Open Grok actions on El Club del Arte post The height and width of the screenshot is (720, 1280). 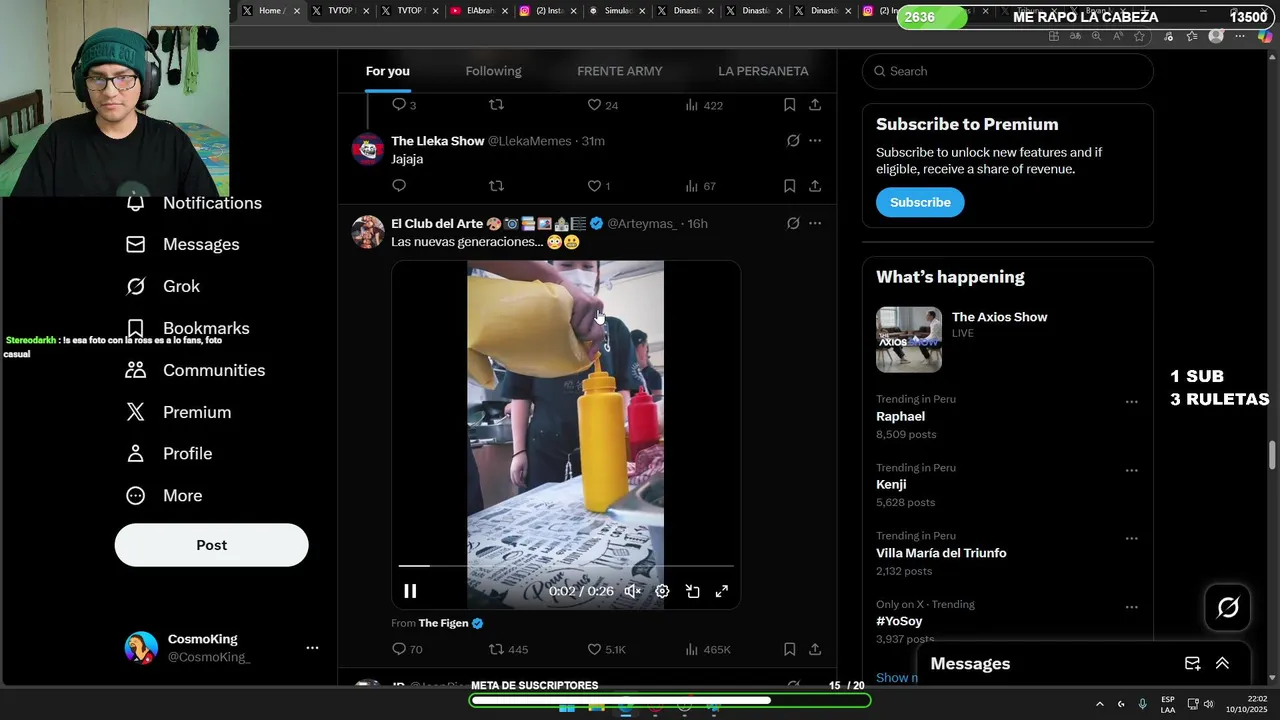coord(793,224)
